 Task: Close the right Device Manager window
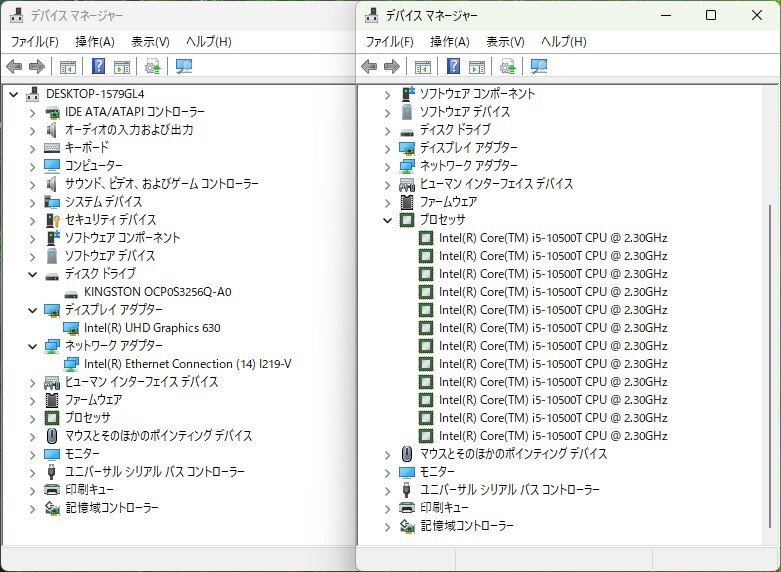757,15
